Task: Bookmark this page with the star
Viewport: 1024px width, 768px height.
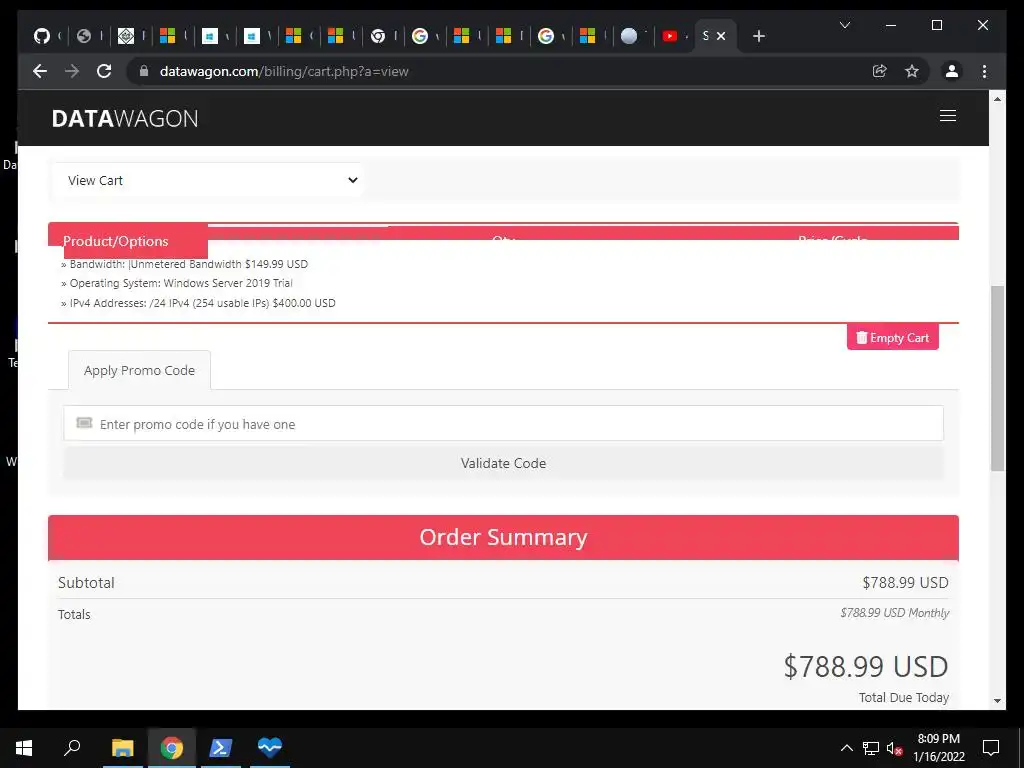Action: coord(912,71)
